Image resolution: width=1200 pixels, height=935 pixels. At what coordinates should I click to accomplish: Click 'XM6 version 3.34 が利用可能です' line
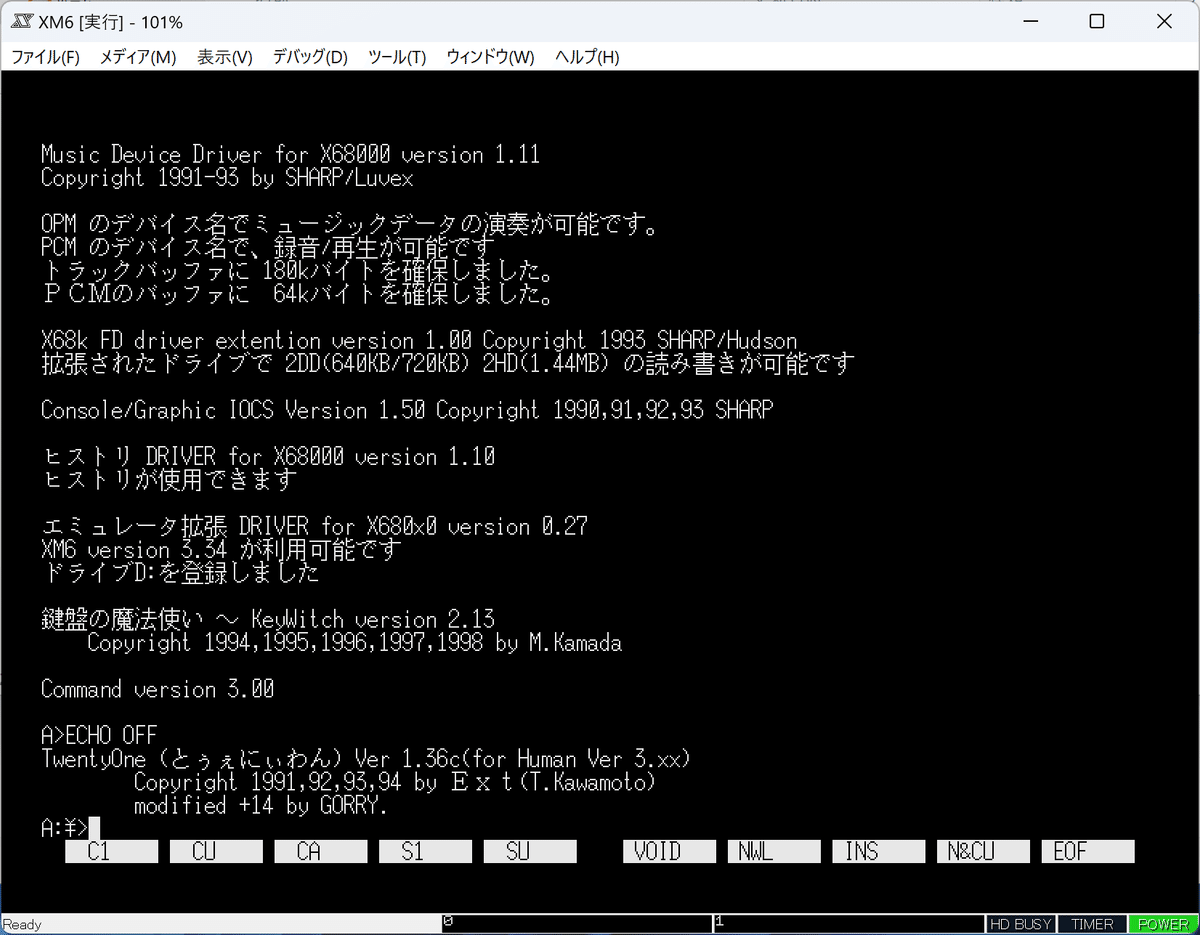point(221,550)
